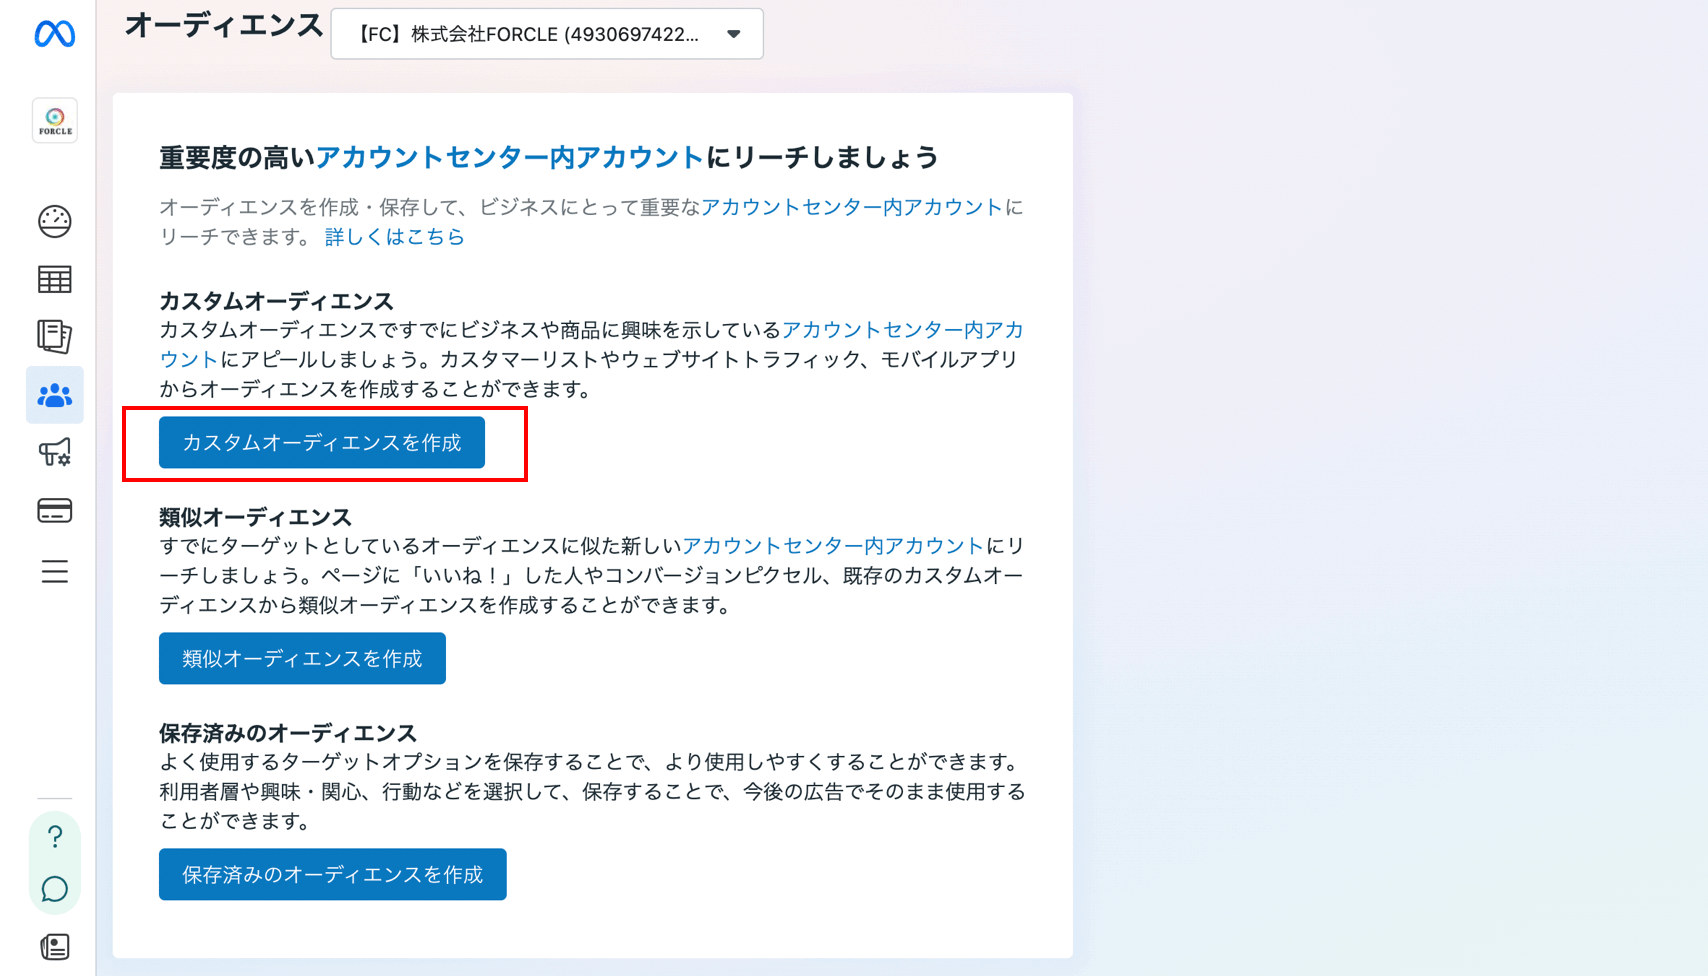Image resolution: width=1708 pixels, height=976 pixels.
Task: Open the news updates icon
Action: [x=55, y=946]
